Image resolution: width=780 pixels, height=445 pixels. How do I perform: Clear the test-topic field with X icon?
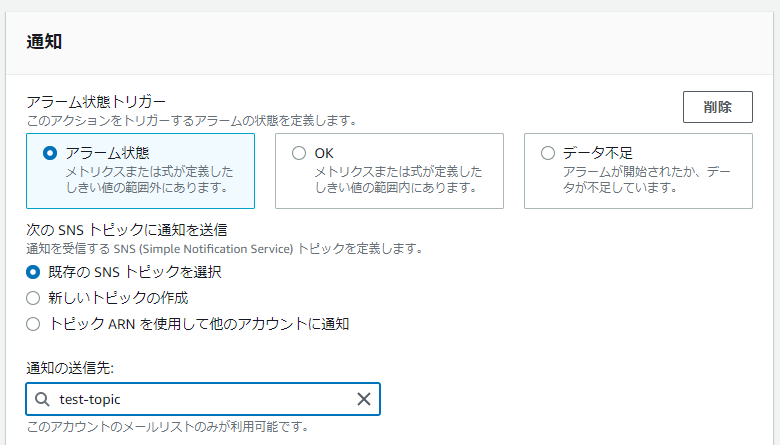(364, 399)
